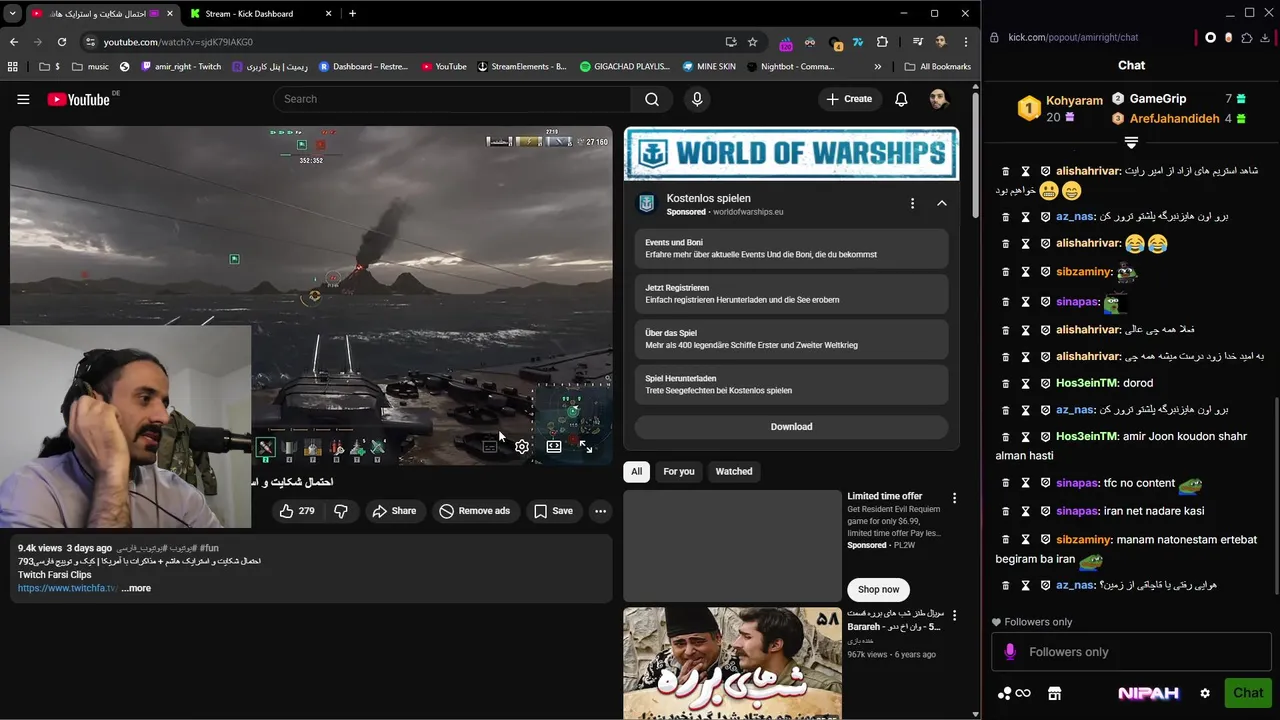
Task: Timeout Hos3einTM for the dorod message
Action: 1025,383
